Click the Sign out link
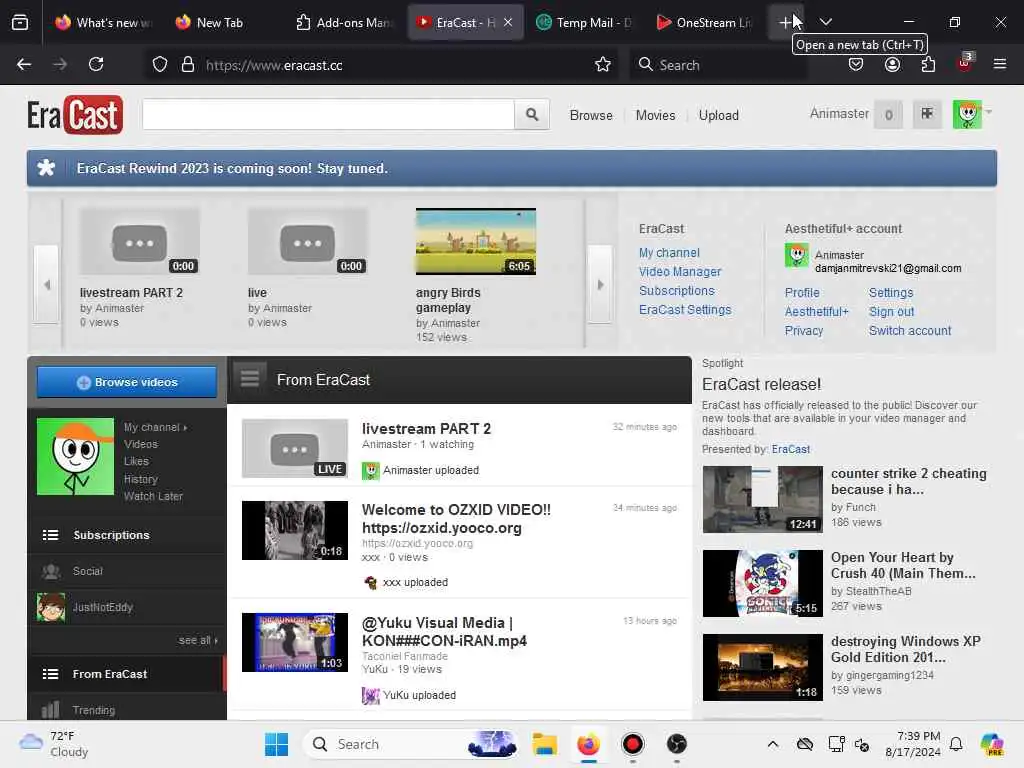This screenshot has height=768, width=1024. point(891,312)
